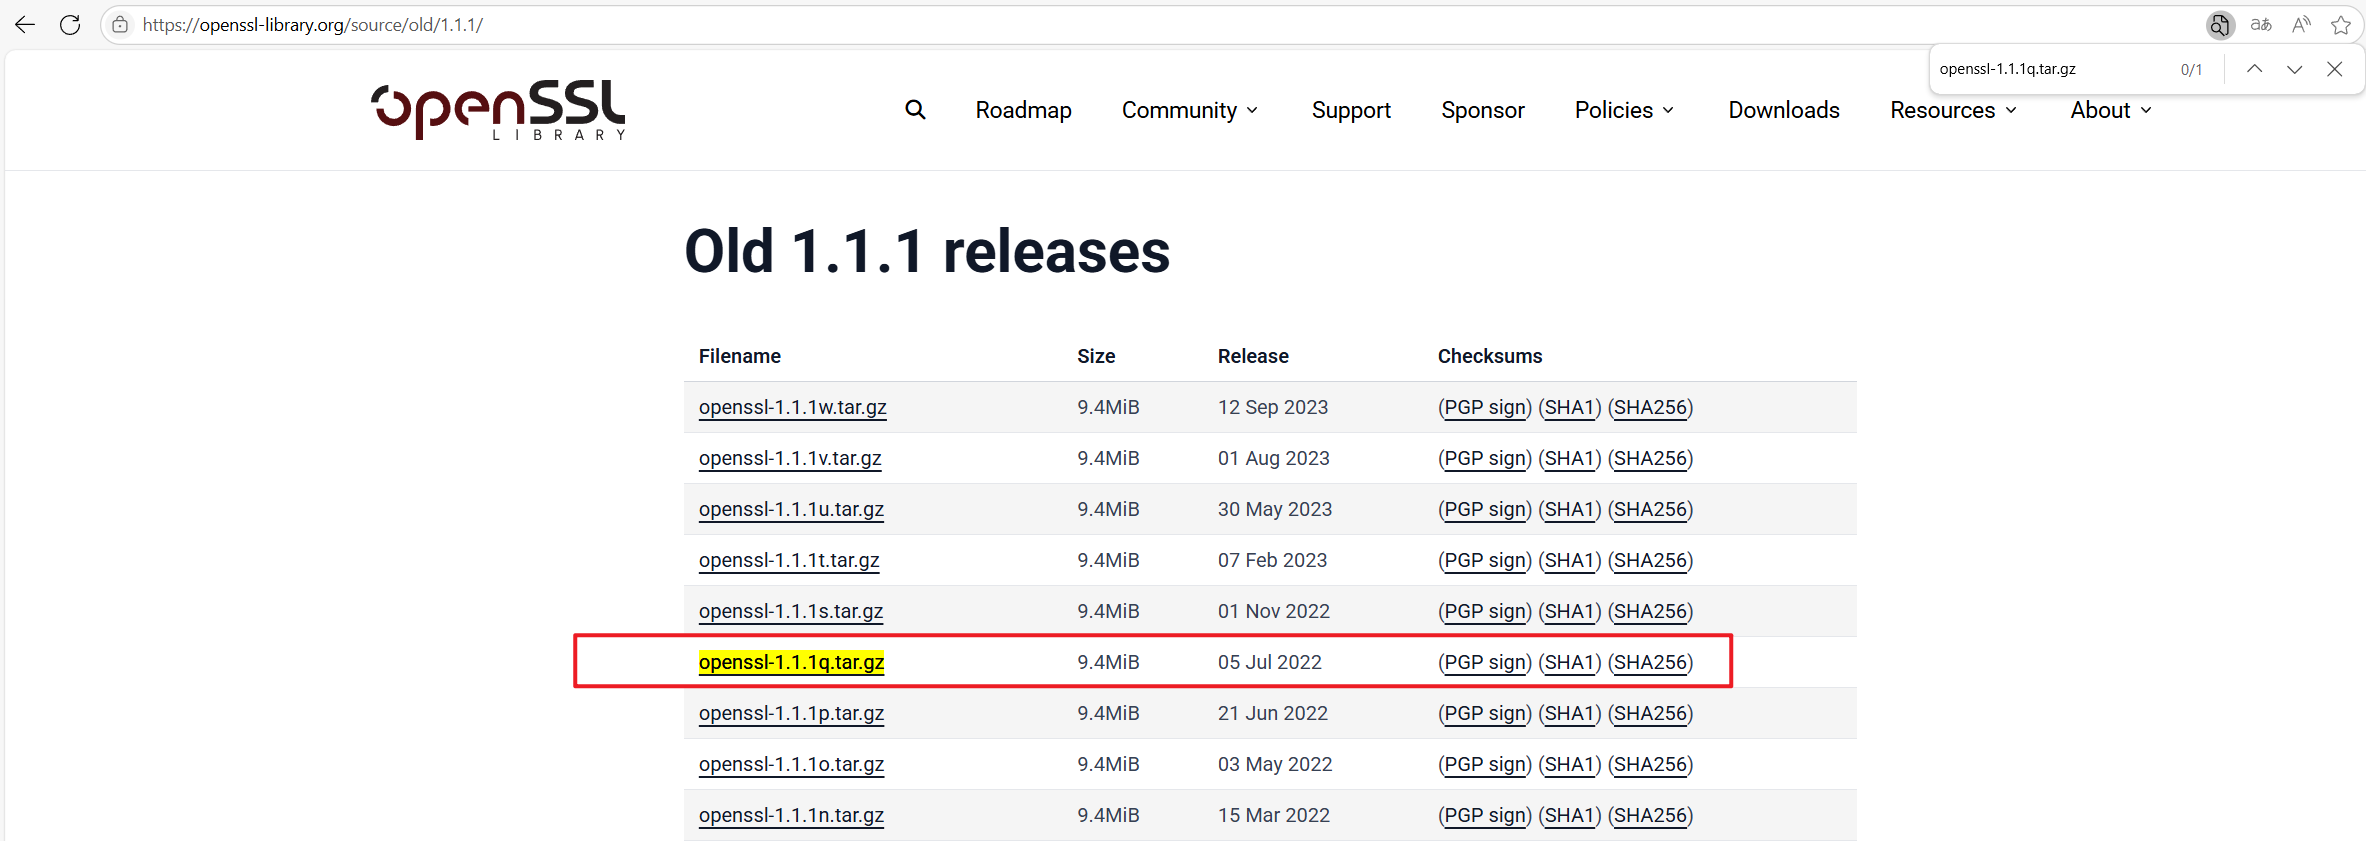Activate the read aloud icon

point(2301,25)
